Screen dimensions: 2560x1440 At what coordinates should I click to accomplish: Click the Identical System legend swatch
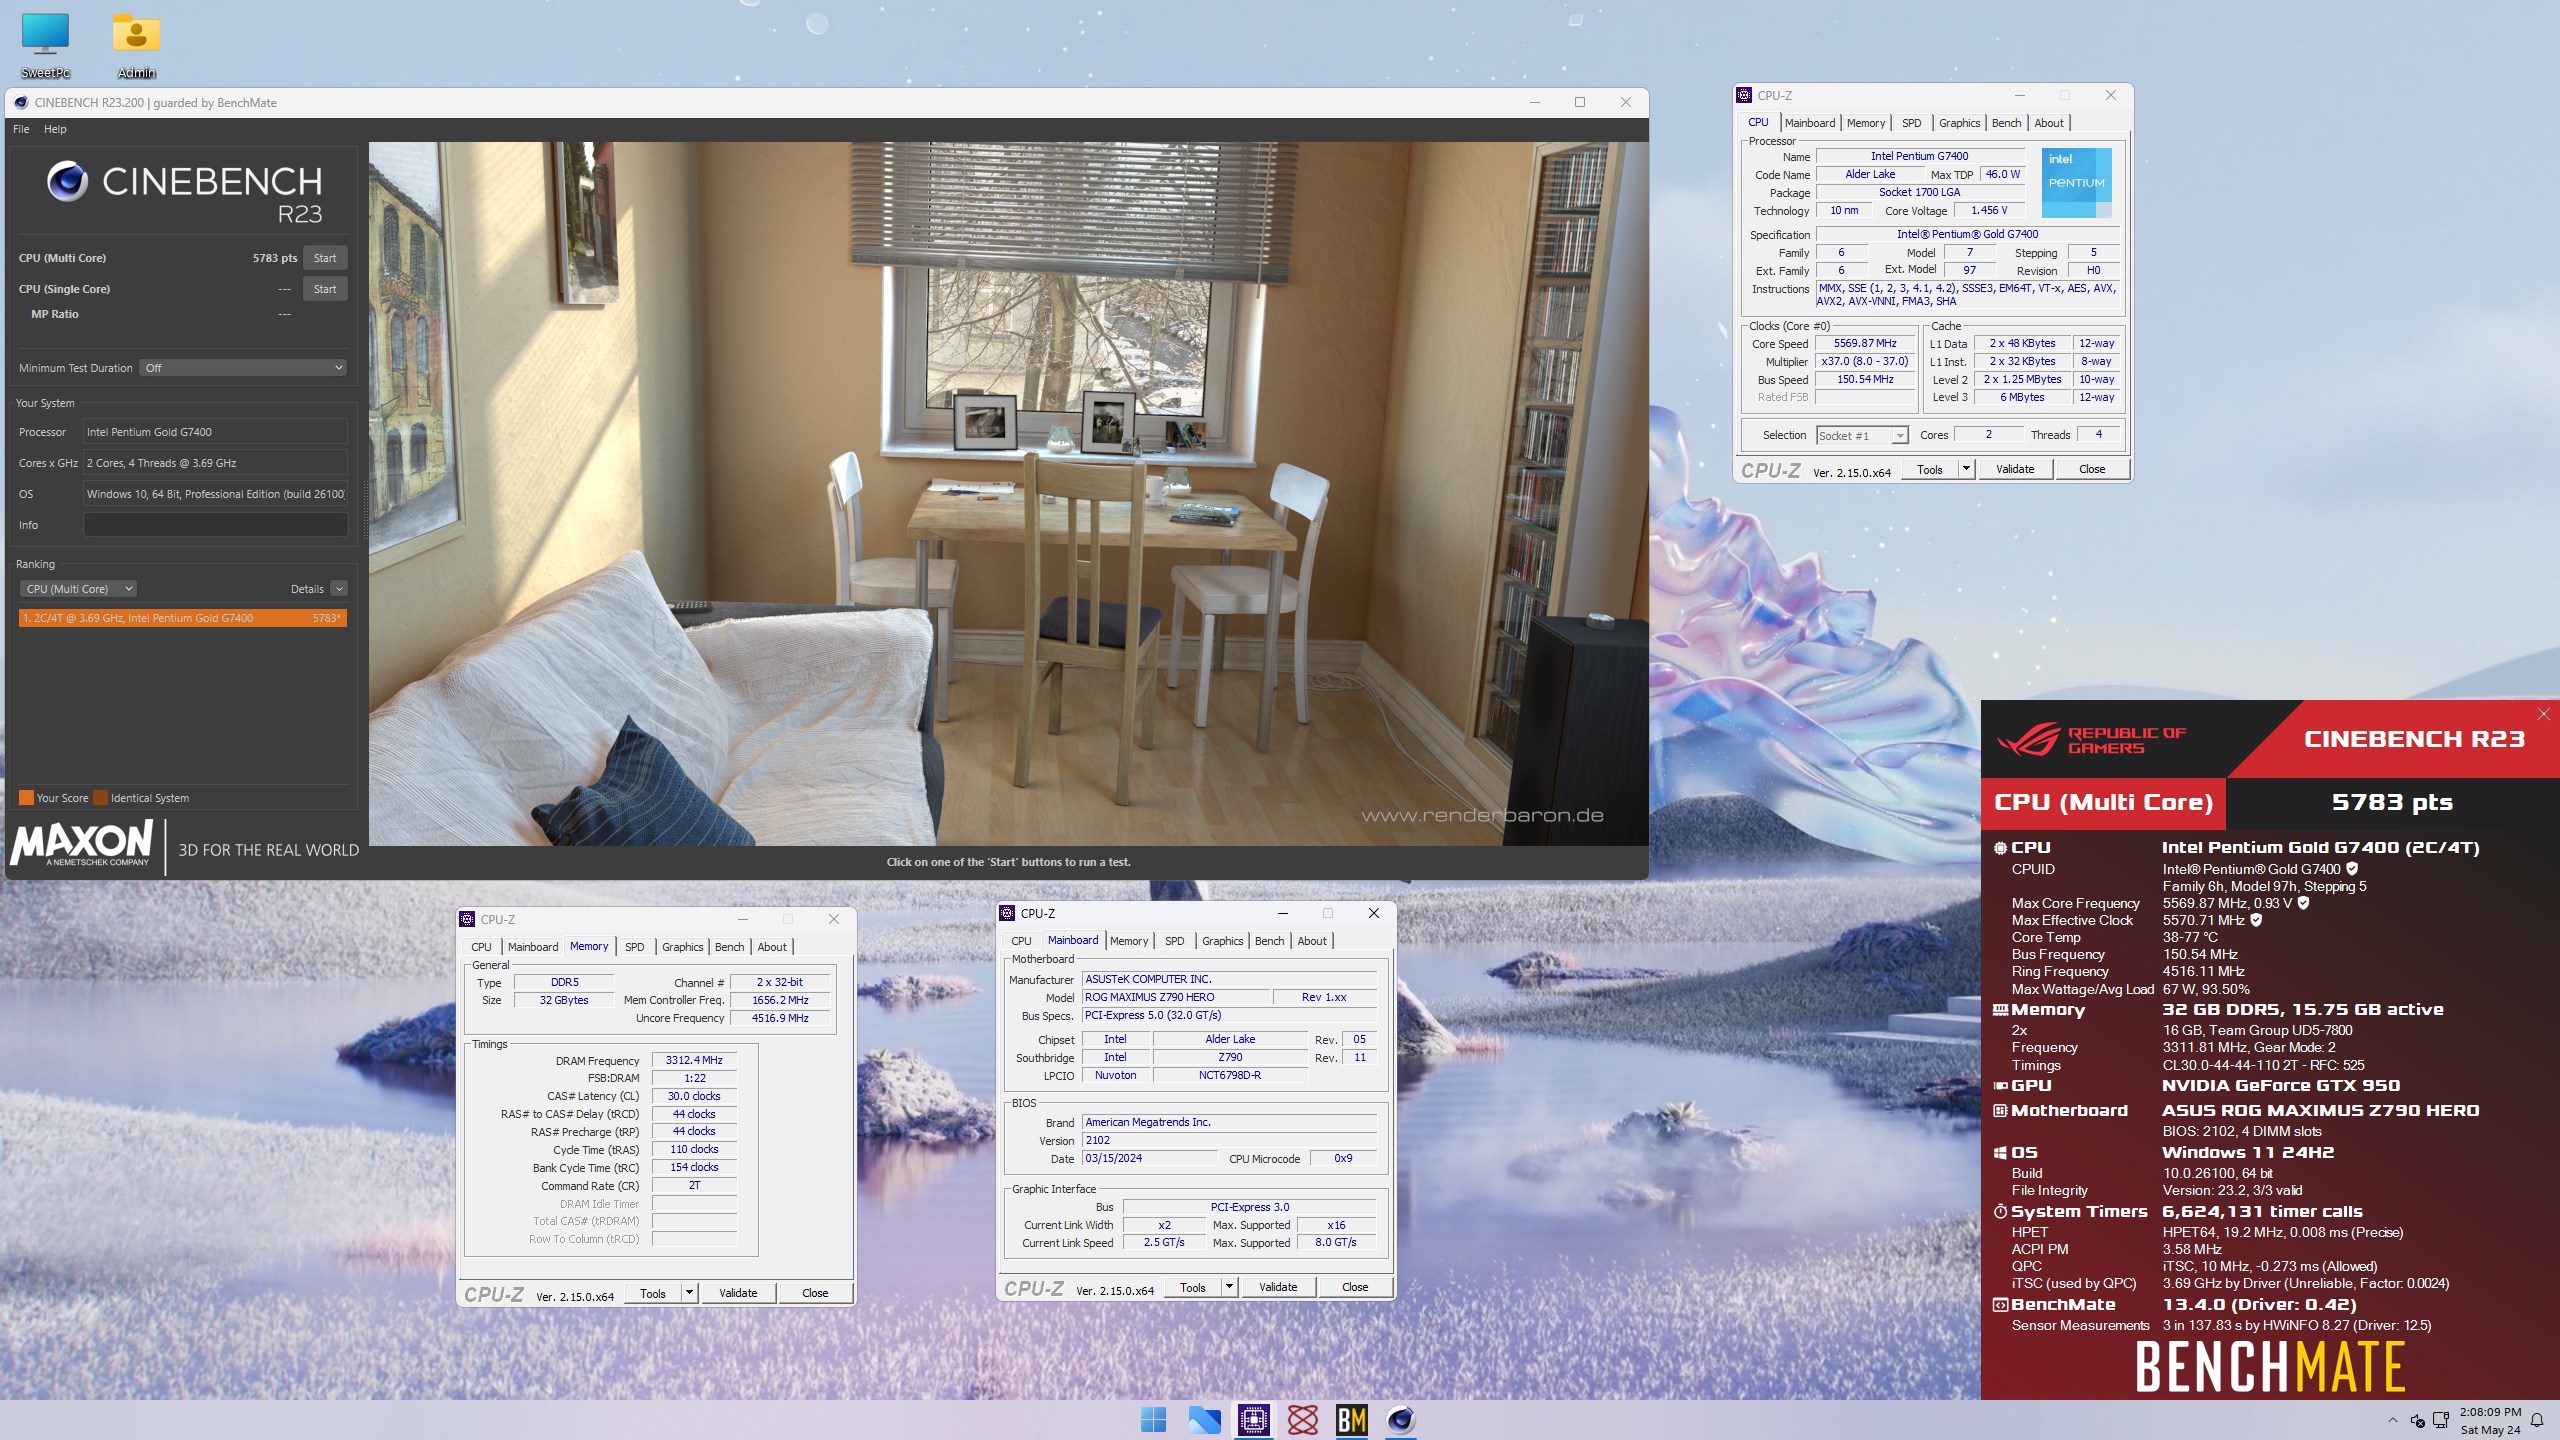coord(100,798)
